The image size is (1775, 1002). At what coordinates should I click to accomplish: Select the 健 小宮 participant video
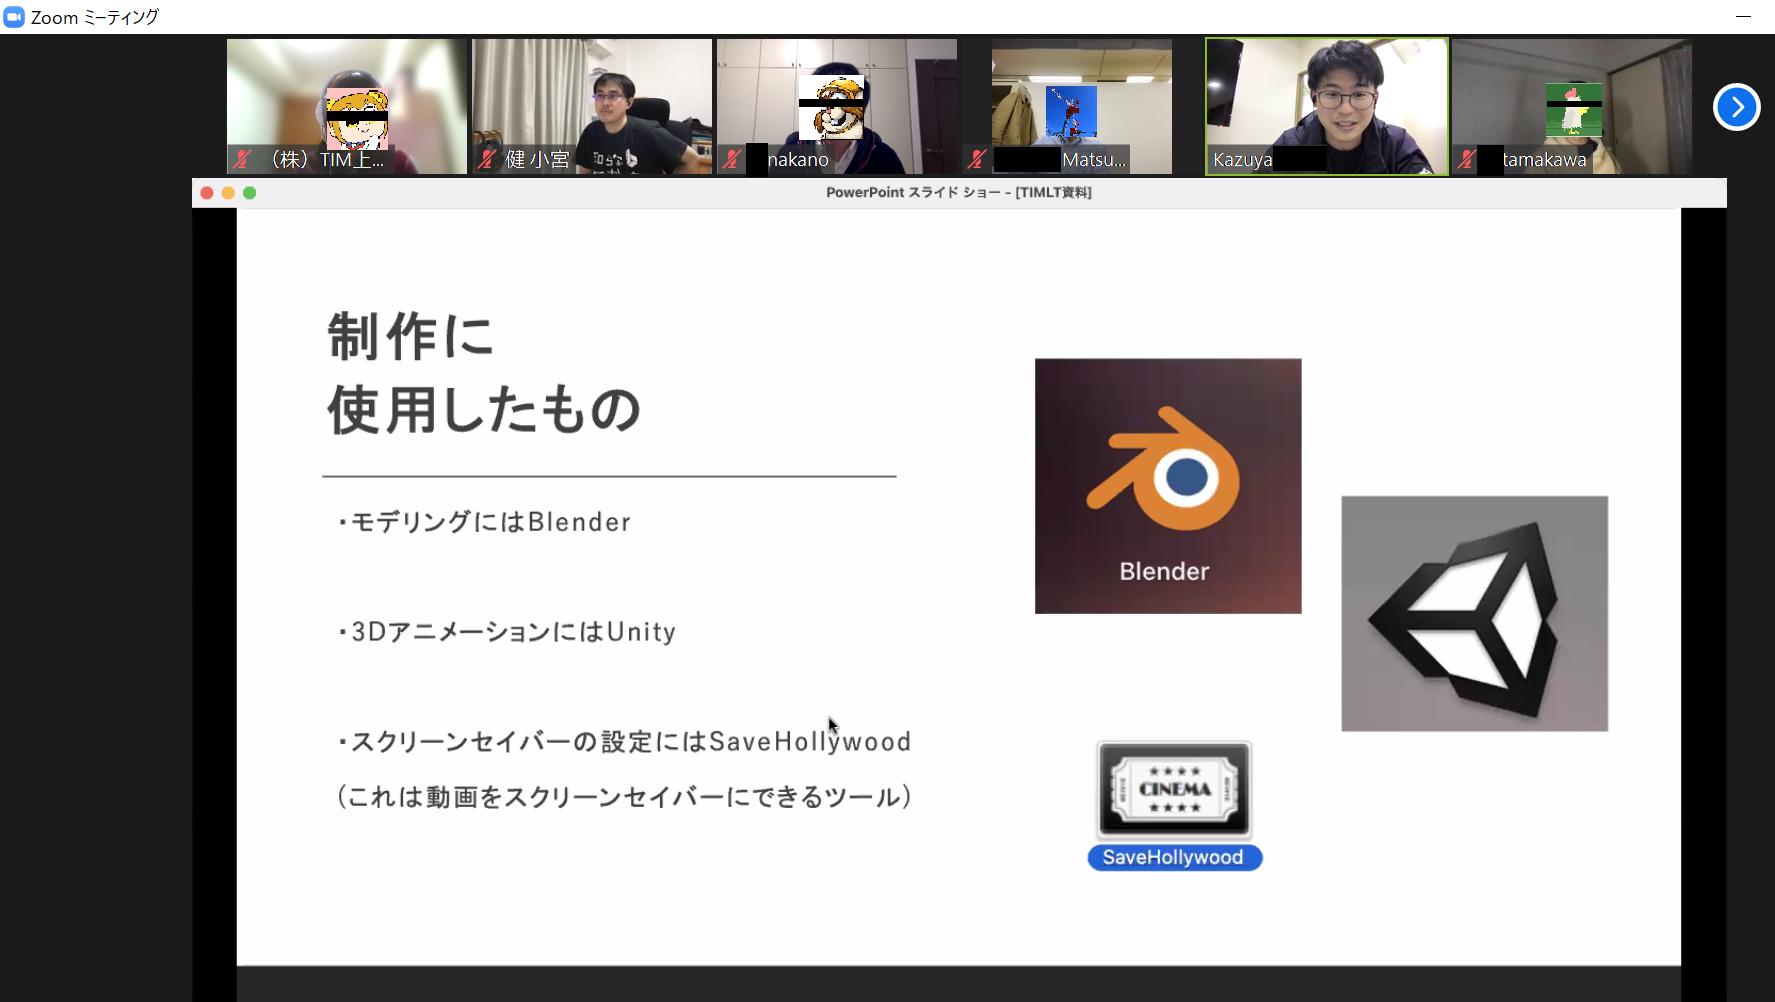592,107
